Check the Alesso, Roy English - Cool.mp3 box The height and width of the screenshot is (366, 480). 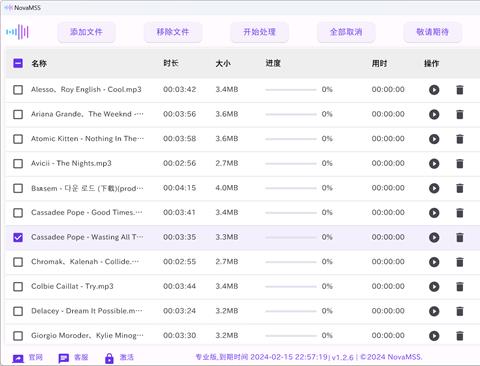coord(18,90)
